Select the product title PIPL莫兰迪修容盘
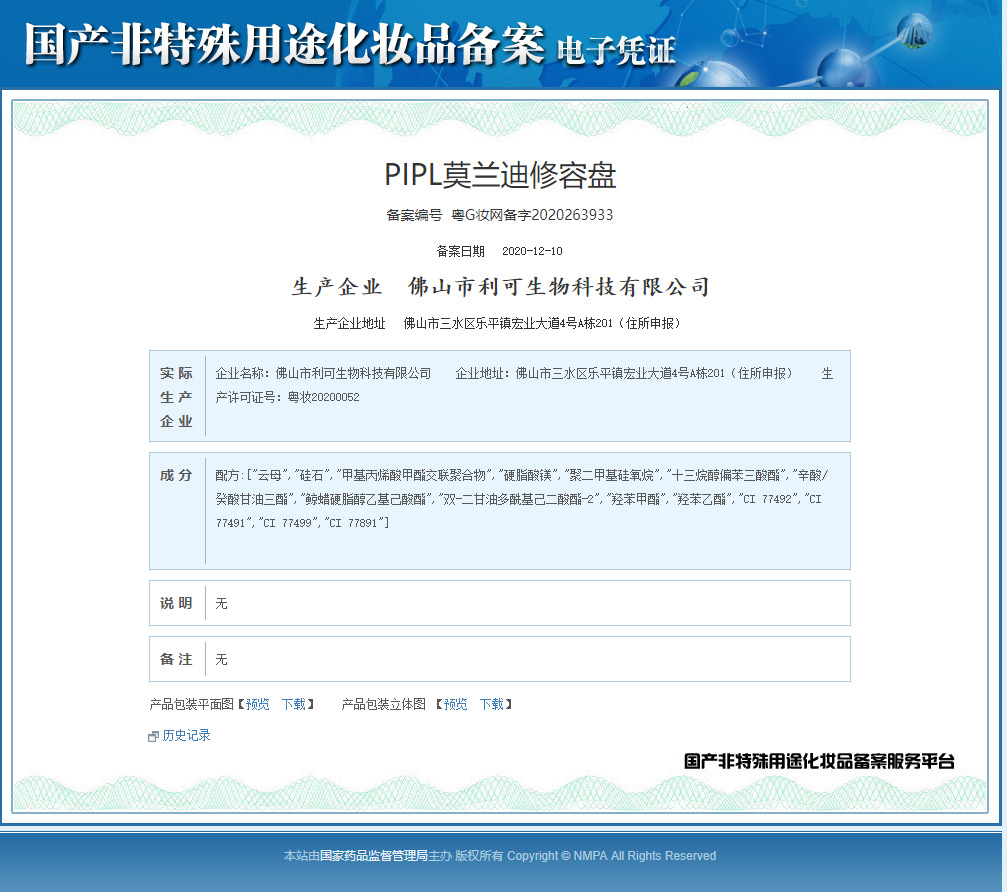 [500, 175]
